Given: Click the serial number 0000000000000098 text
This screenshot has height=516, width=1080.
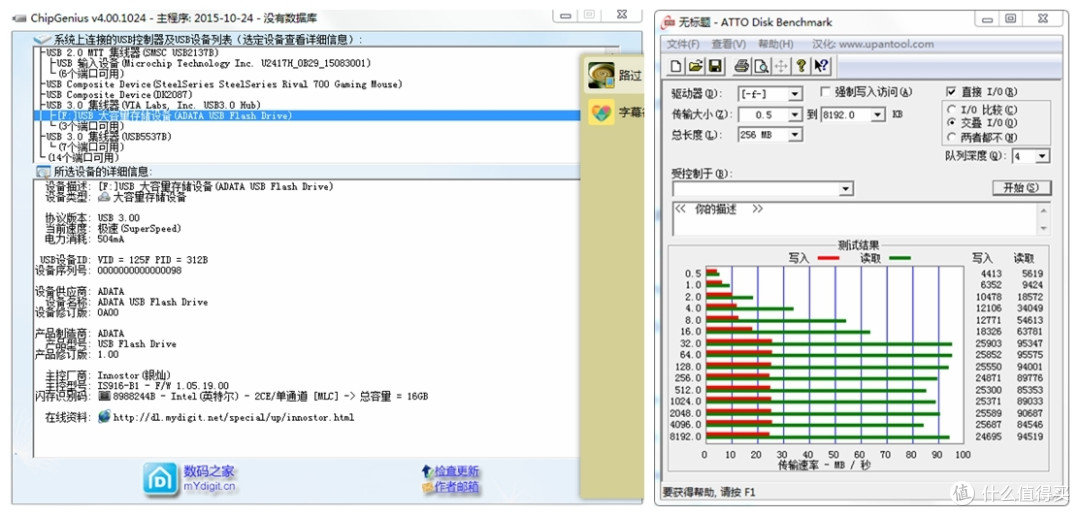Looking at the screenshot, I should 140,270.
